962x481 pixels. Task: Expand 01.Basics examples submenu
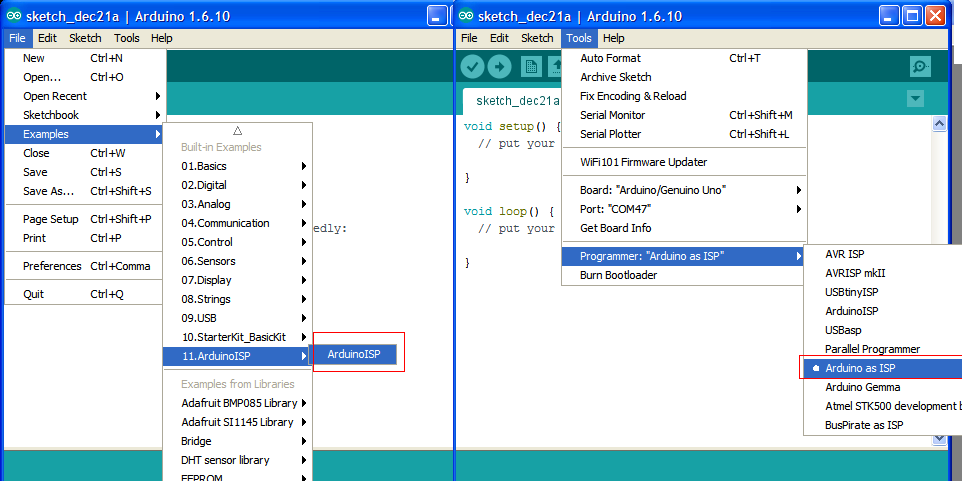(x=237, y=166)
